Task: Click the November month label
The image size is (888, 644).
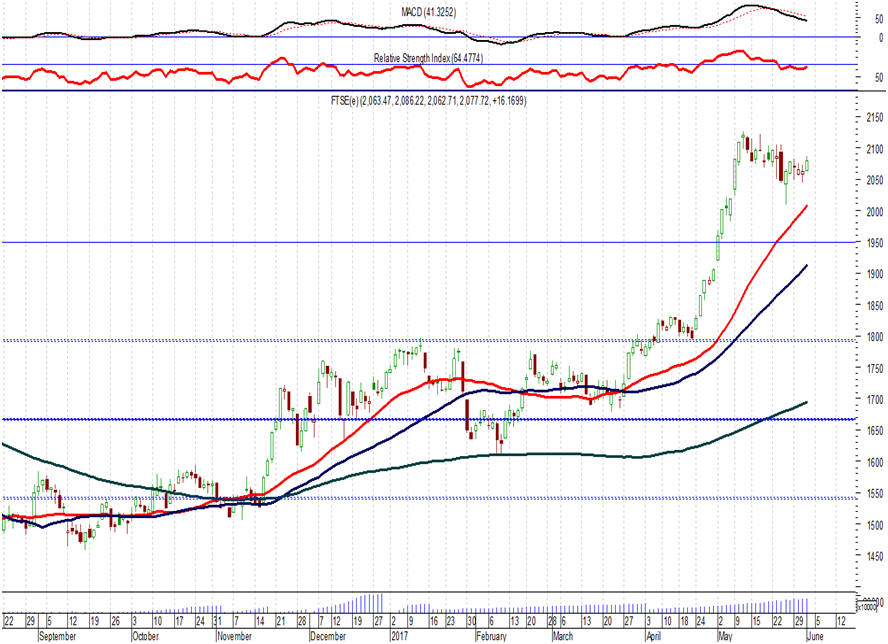Action: (234, 637)
